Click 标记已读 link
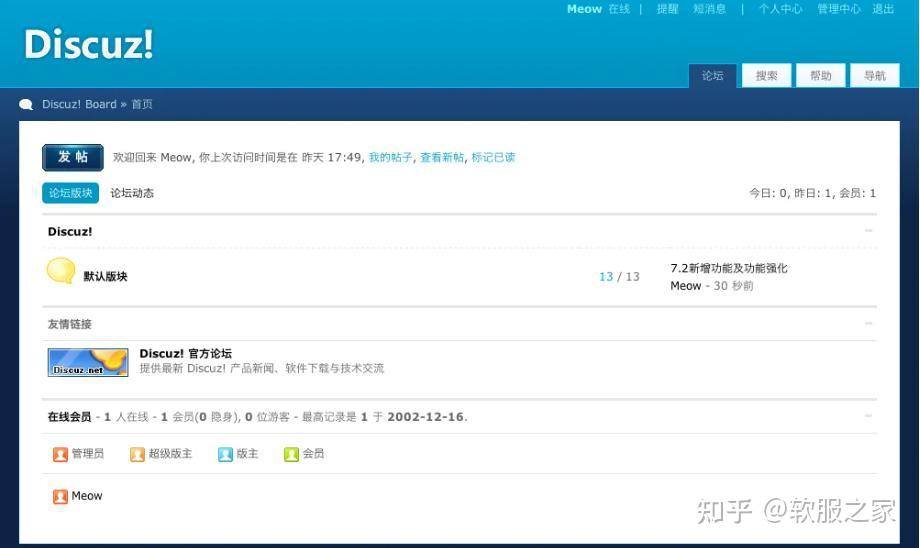 click(493, 157)
